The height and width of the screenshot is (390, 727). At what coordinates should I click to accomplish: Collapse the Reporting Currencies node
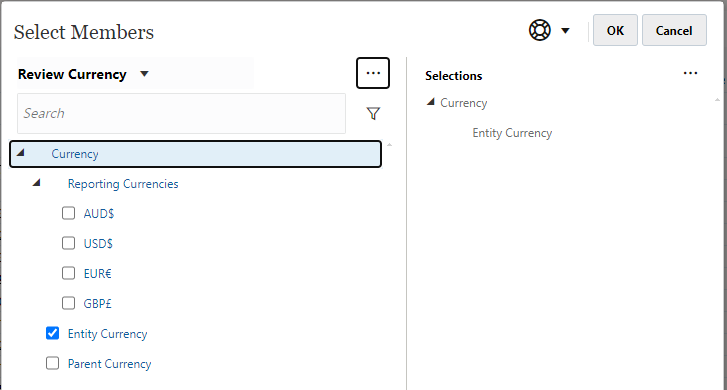click(37, 183)
